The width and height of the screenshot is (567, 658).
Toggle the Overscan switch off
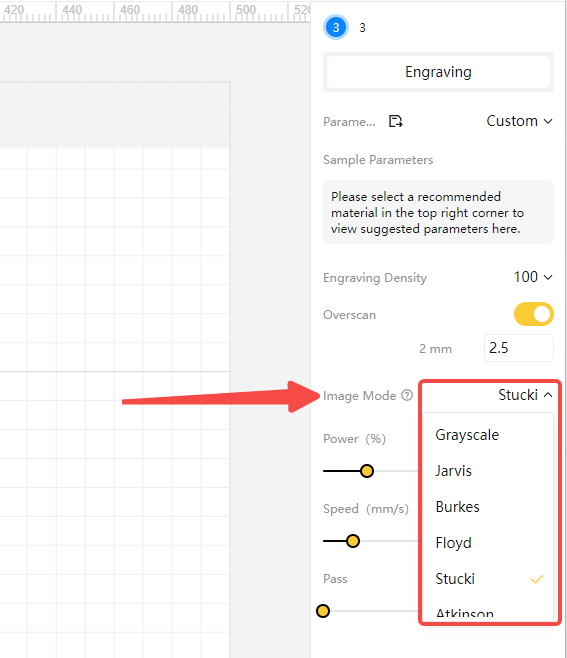[534, 314]
